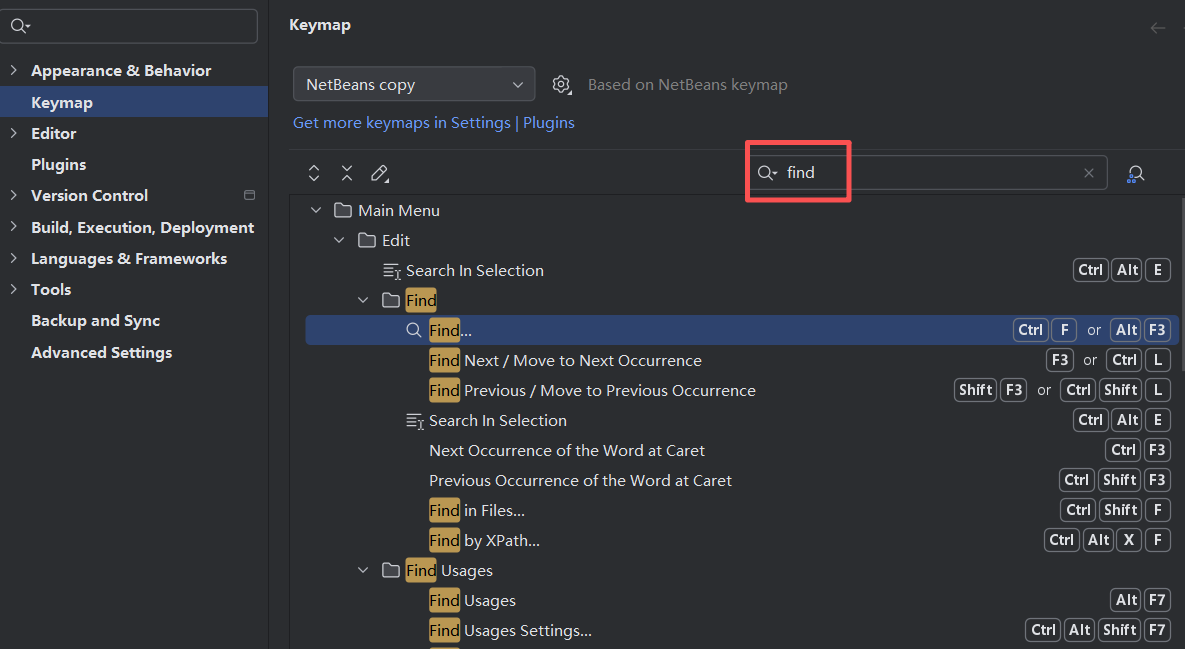Open Appearance & Behavior settings page

coord(121,70)
